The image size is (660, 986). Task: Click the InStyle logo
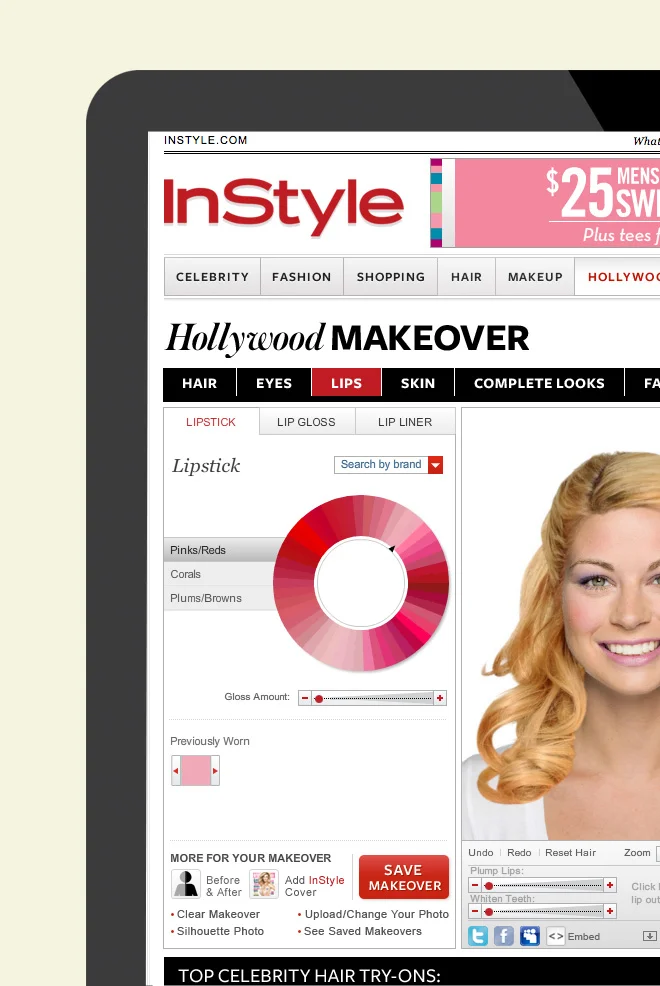pyautogui.click(x=283, y=206)
